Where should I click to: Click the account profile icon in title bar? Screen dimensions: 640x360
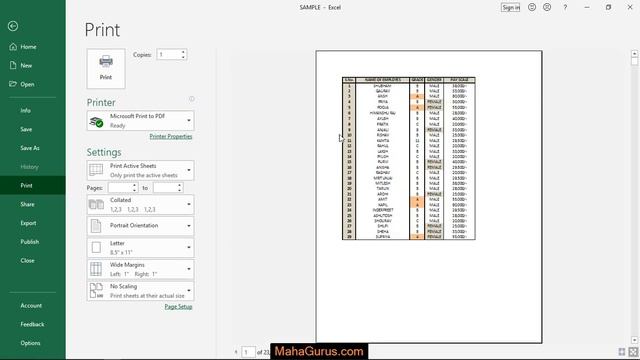(547, 7)
